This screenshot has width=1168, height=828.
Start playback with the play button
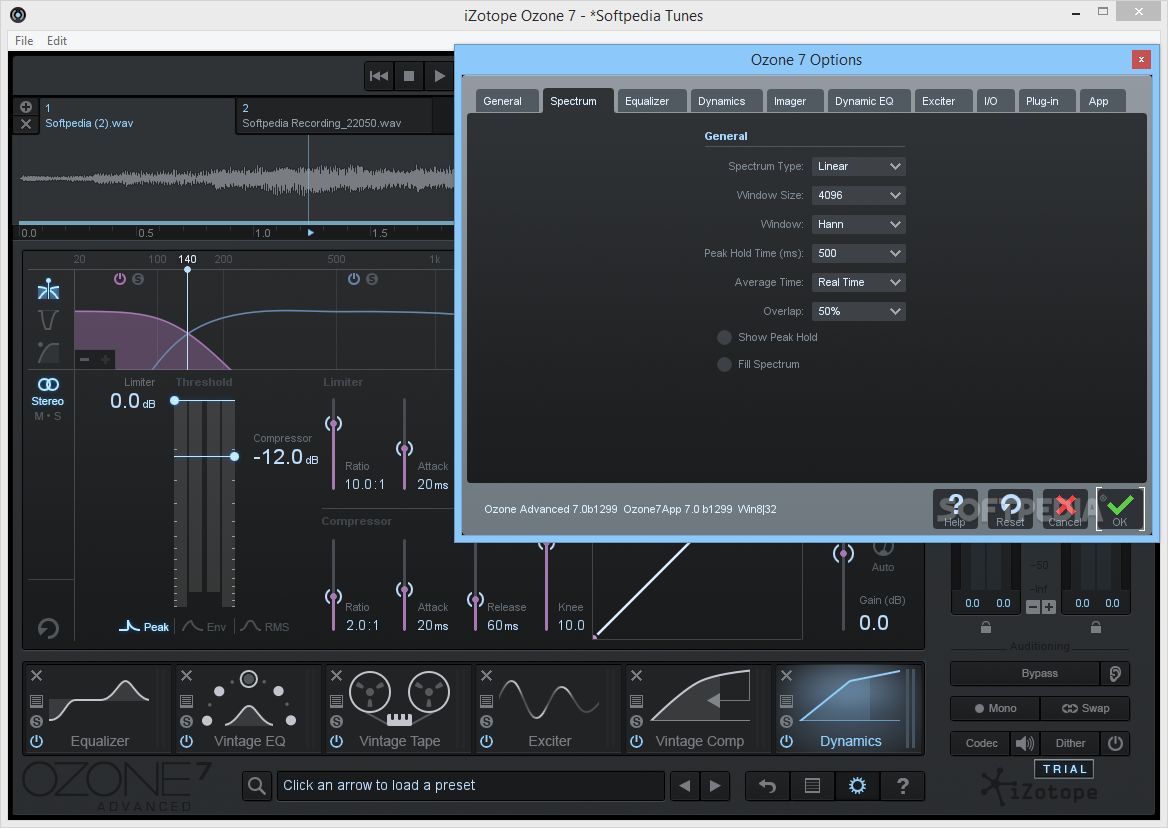click(x=439, y=76)
